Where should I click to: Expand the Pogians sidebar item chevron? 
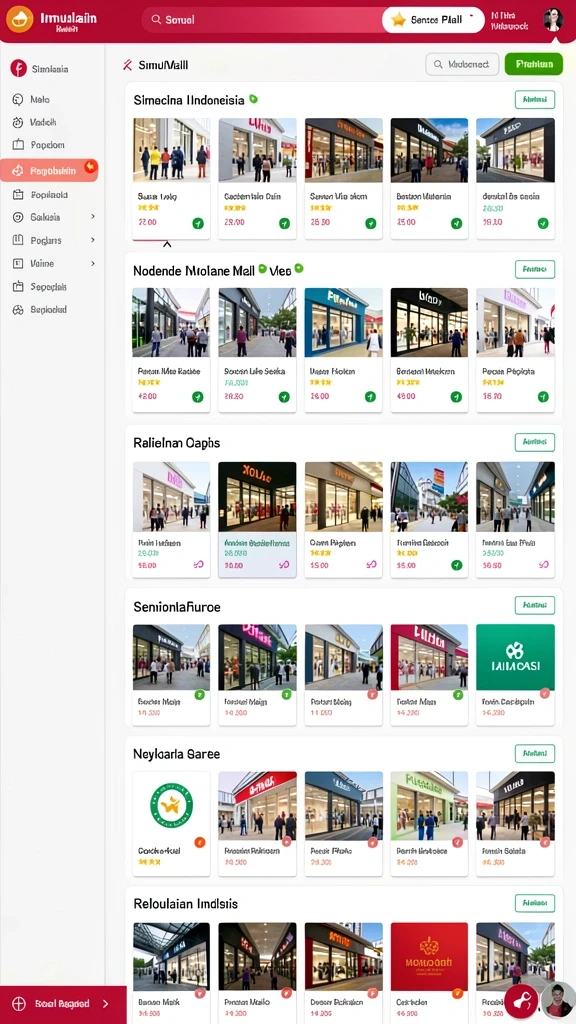93,240
